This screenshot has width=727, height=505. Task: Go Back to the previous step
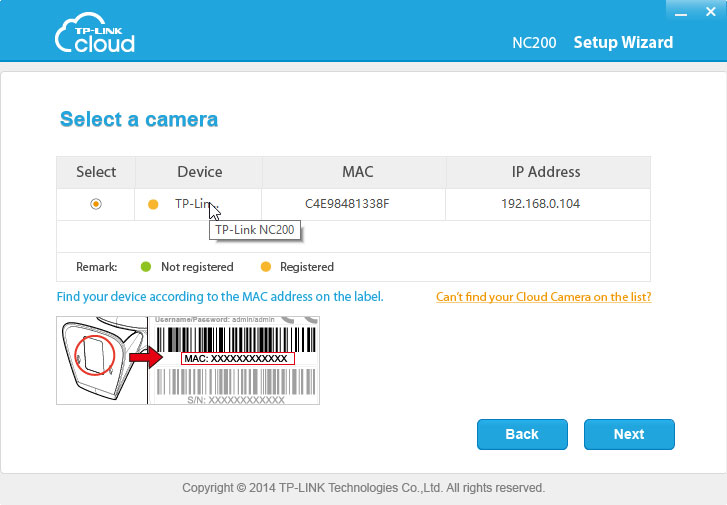[x=522, y=435]
